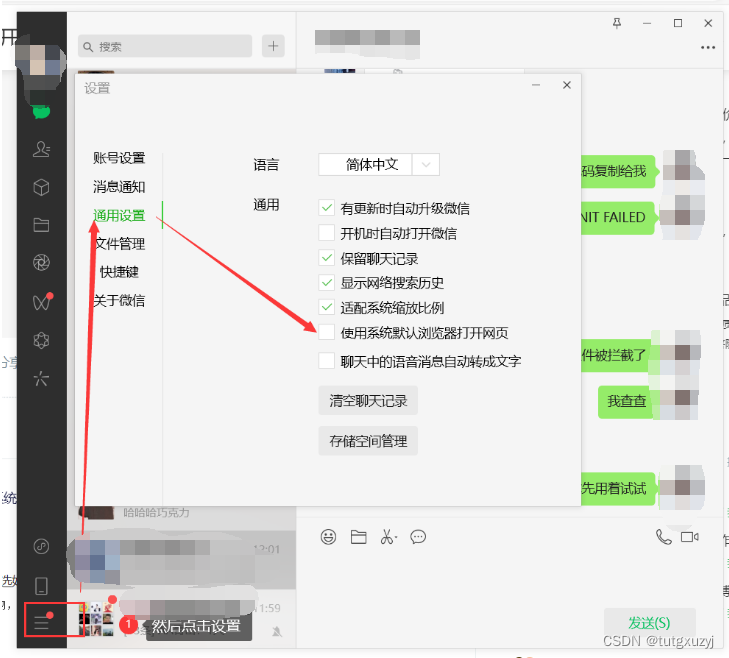729x658 pixels.
Task: Open the favorites cube icon
Action: (41, 187)
